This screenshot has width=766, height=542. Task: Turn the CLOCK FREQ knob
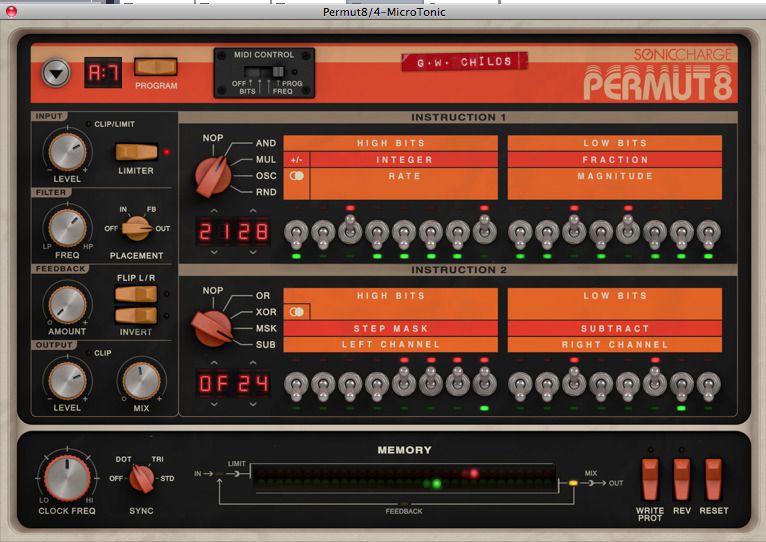67,478
